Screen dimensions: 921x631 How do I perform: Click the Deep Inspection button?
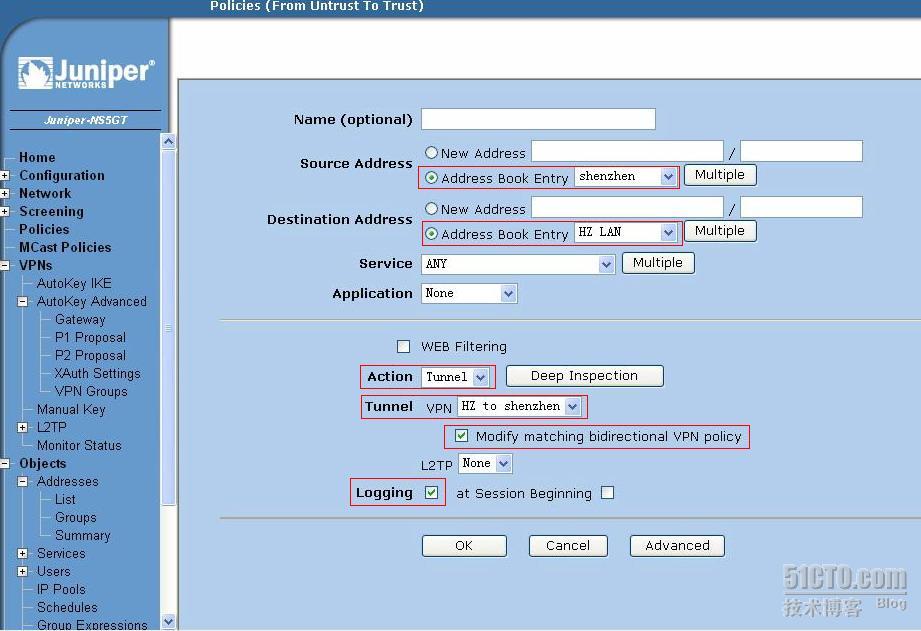click(x=584, y=376)
